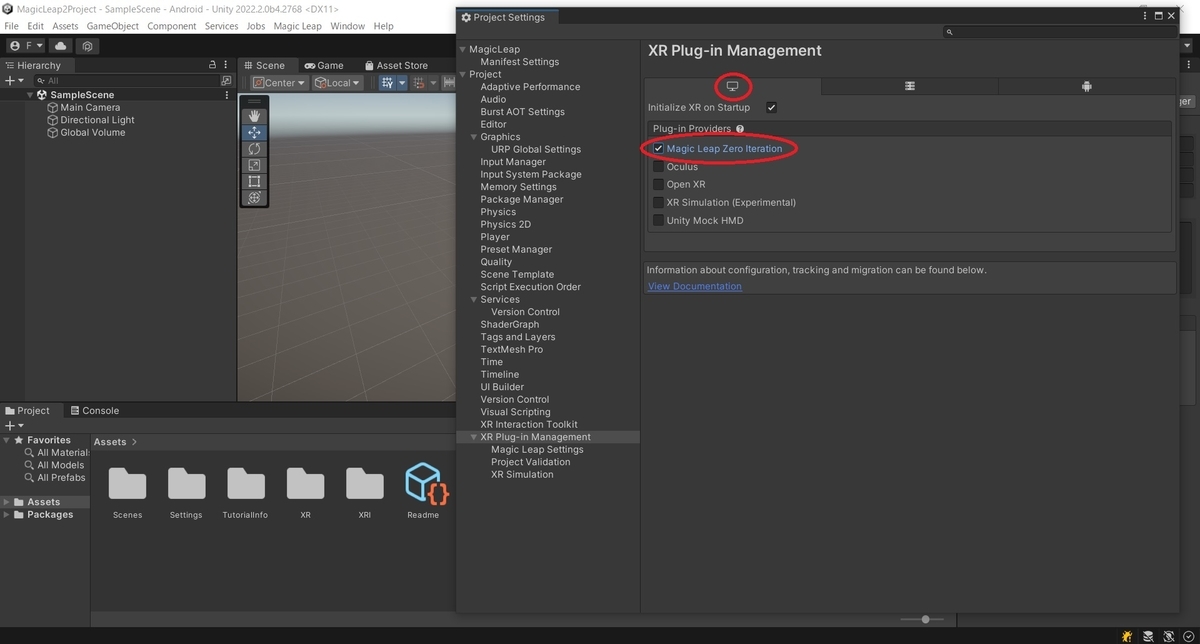The height and width of the screenshot is (644, 1200).
Task: Enable Unity Mock HMD provider
Action: [658, 221]
